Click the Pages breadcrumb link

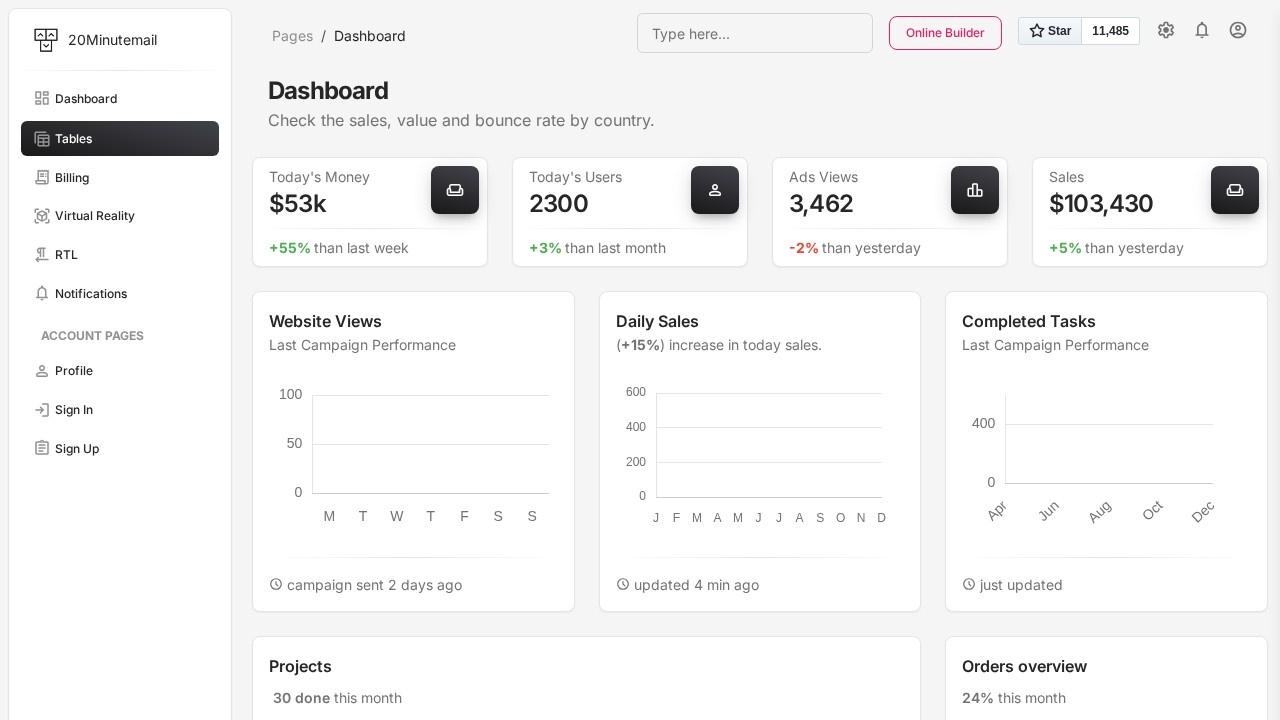tap(292, 36)
